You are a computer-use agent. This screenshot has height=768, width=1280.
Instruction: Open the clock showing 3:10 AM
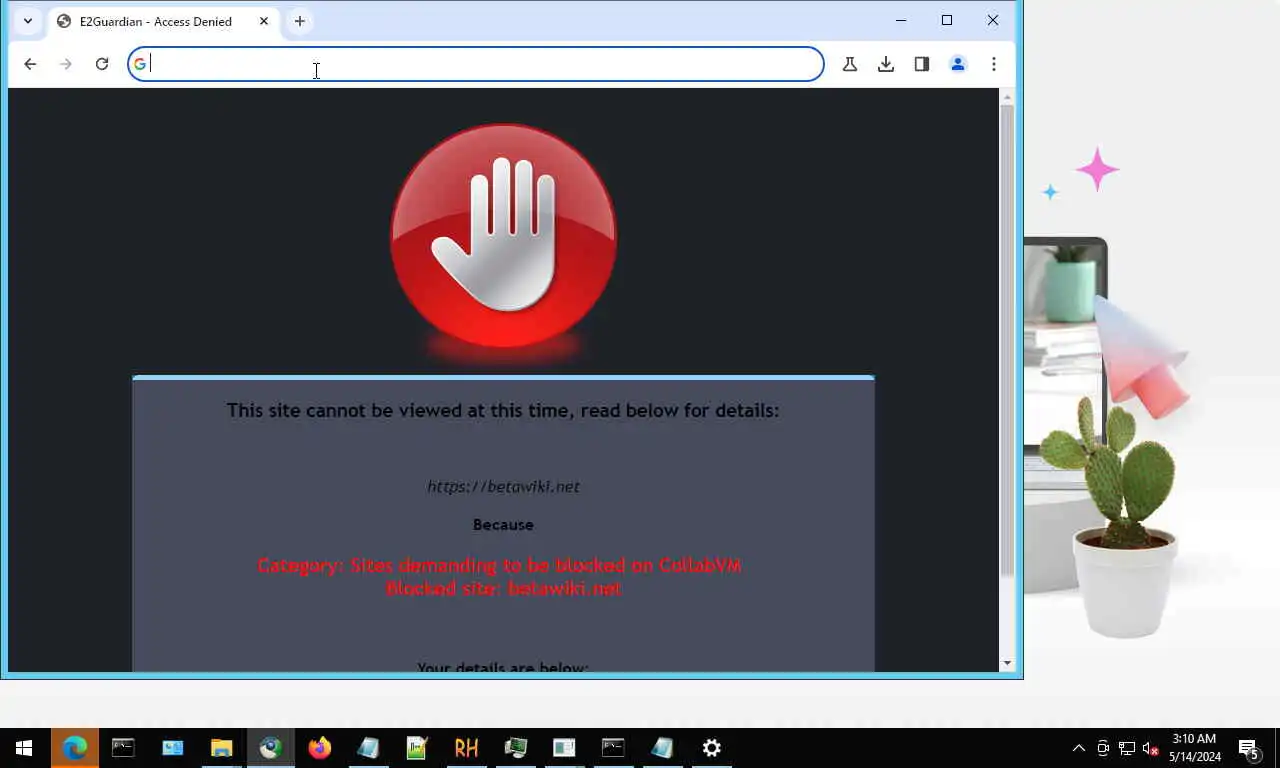point(1194,748)
